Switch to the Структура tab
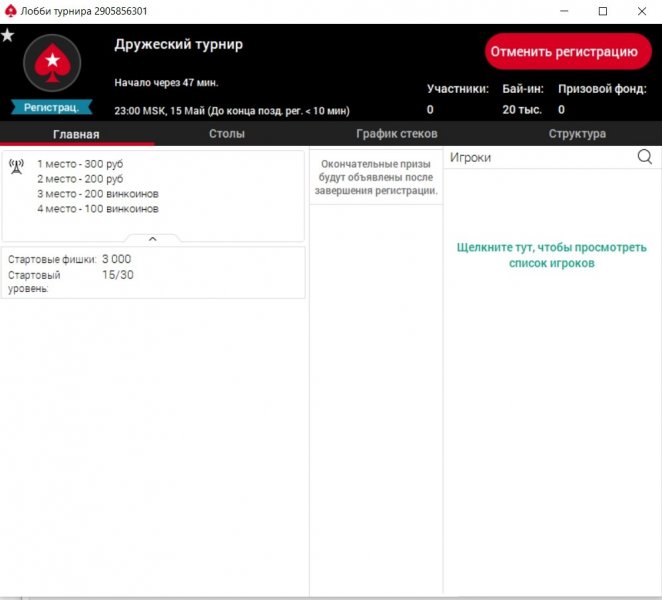 (x=577, y=134)
